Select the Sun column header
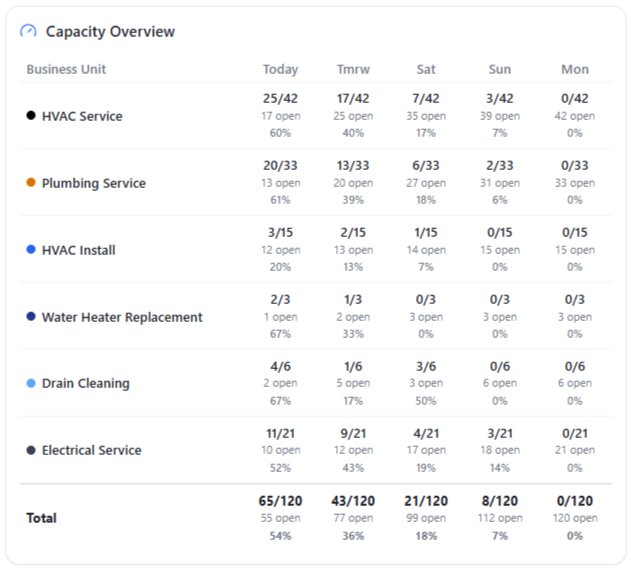The height and width of the screenshot is (569, 631). 500,69
